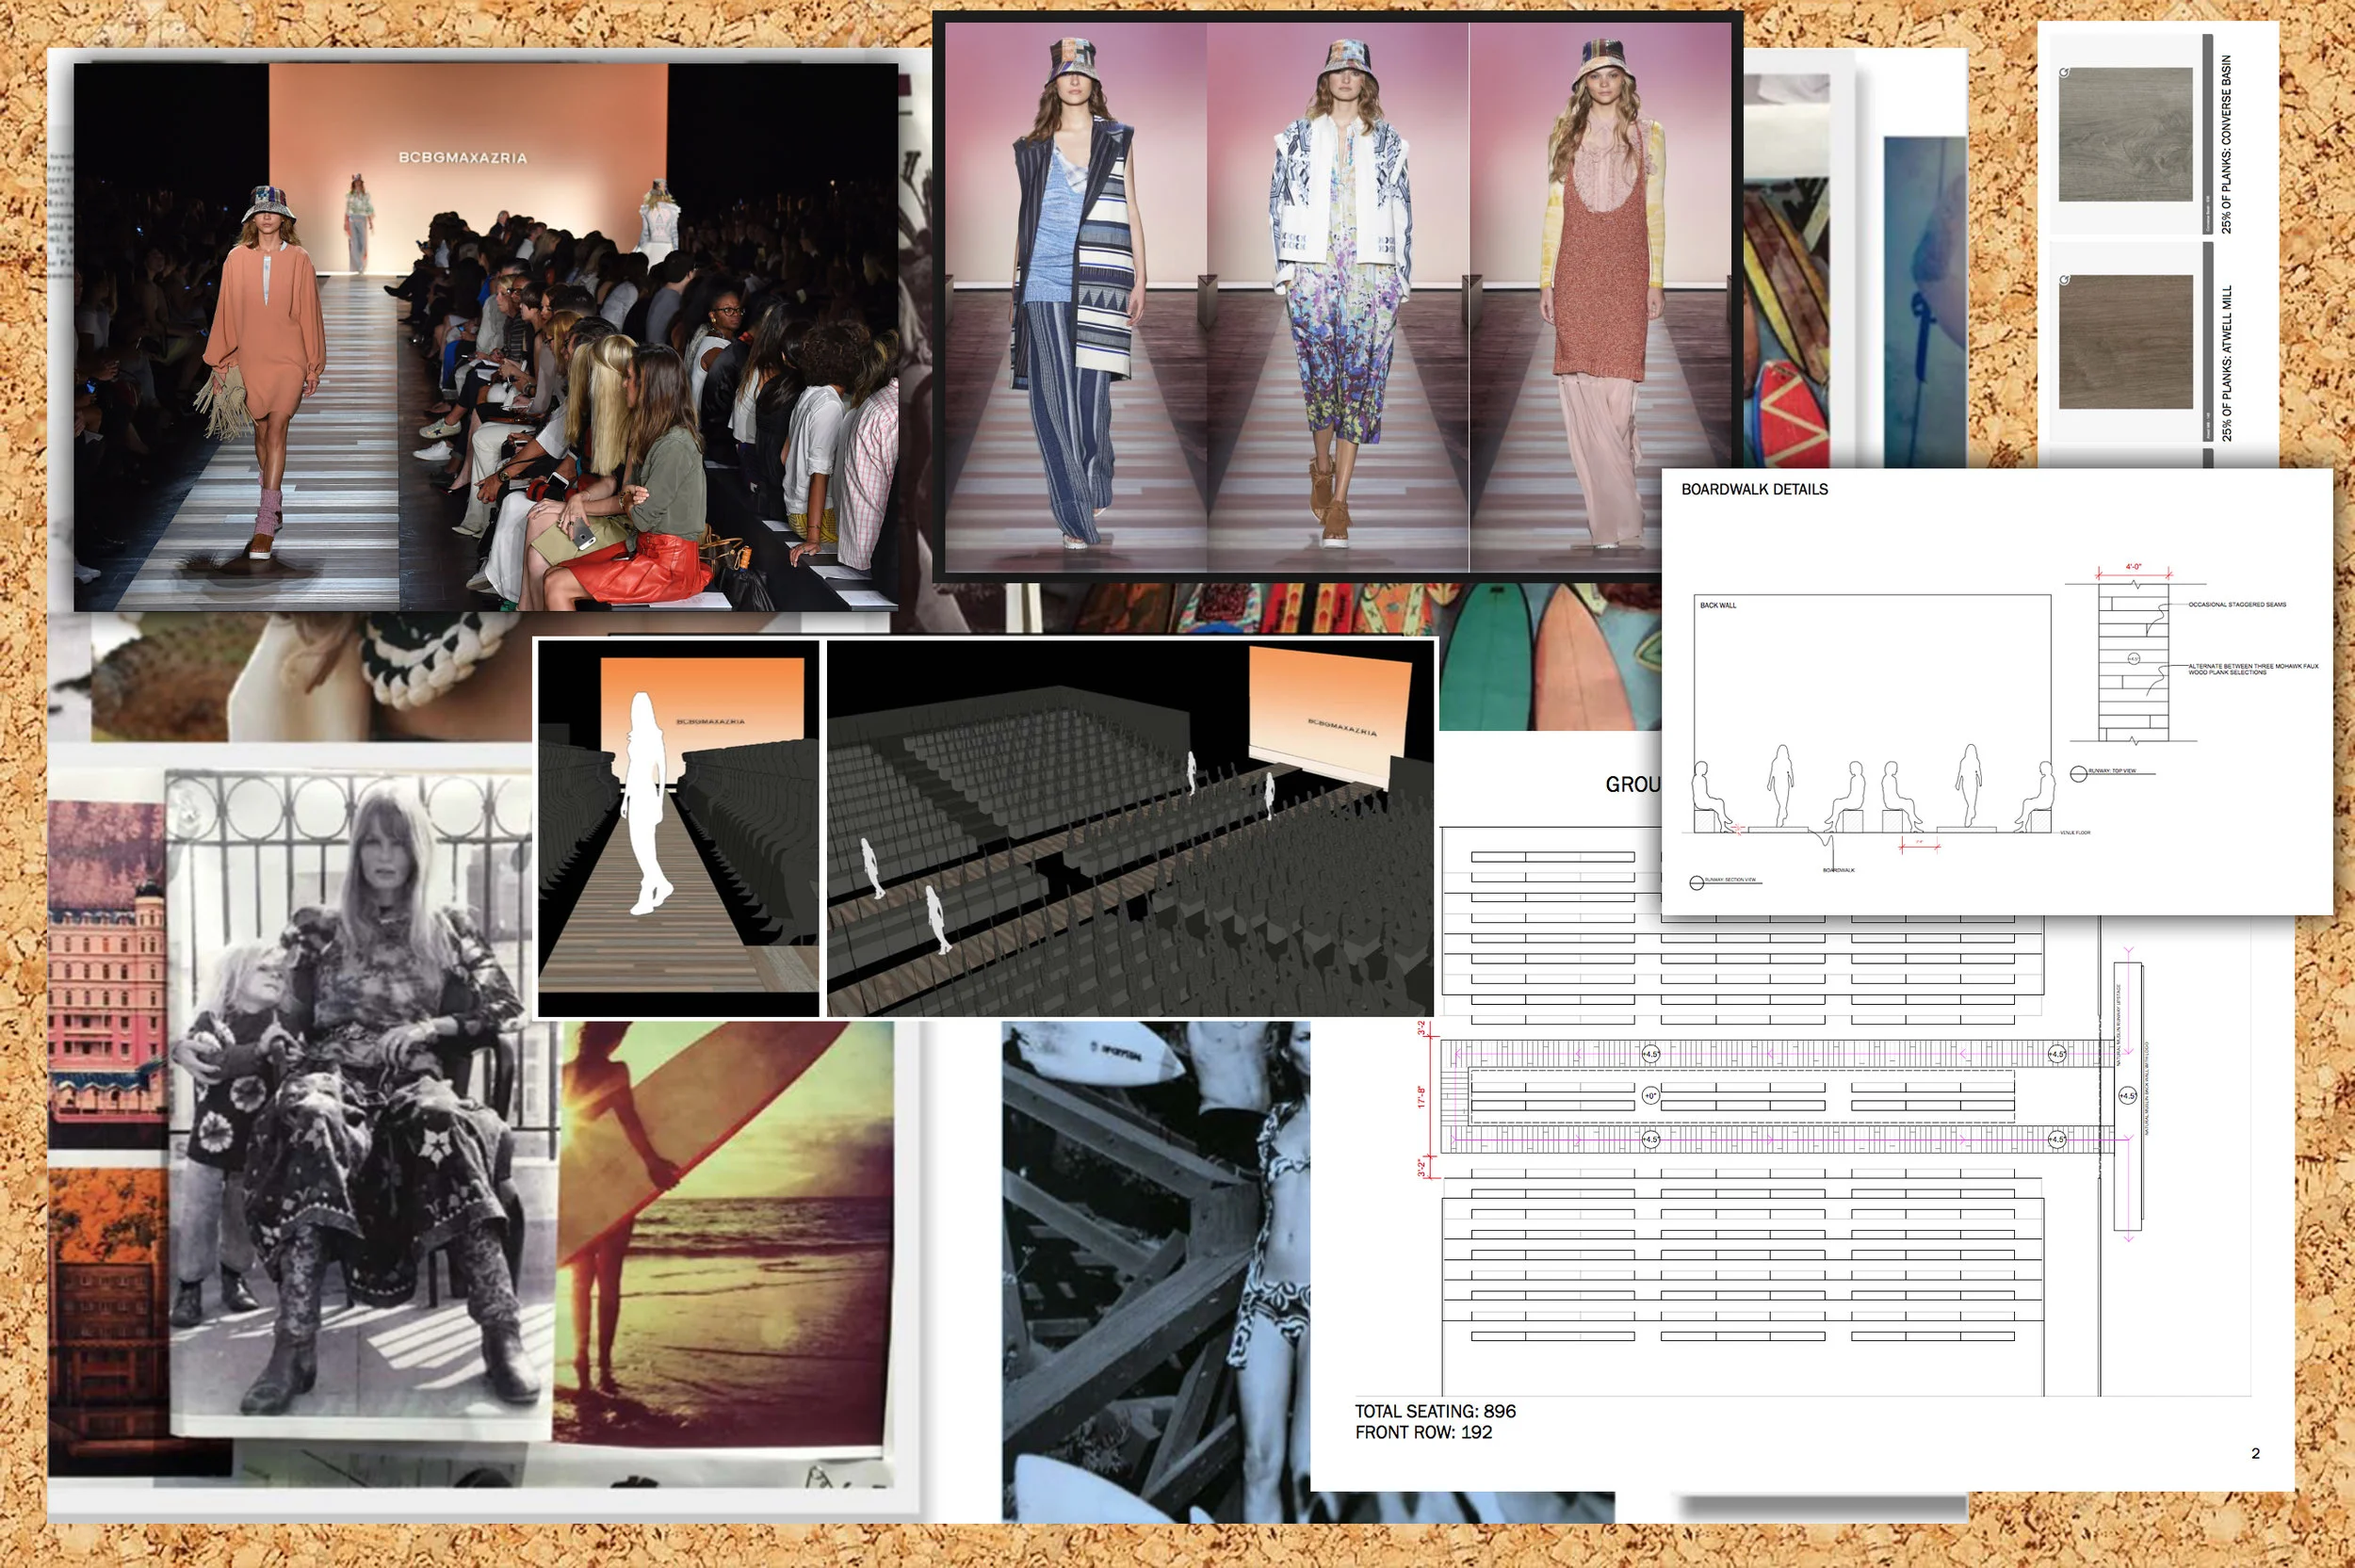Click the +0" elevation marker on floor plan
This screenshot has width=2355, height=1568.
[x=1650, y=1096]
